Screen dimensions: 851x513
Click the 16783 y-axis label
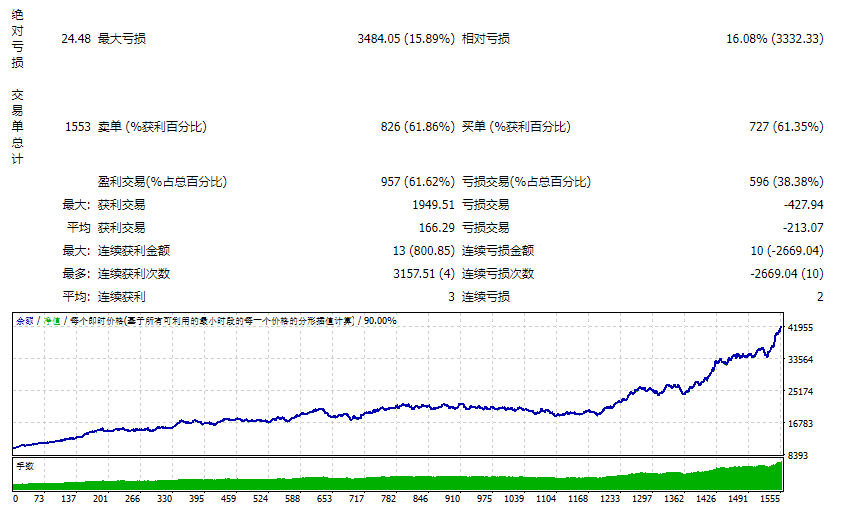tap(801, 423)
